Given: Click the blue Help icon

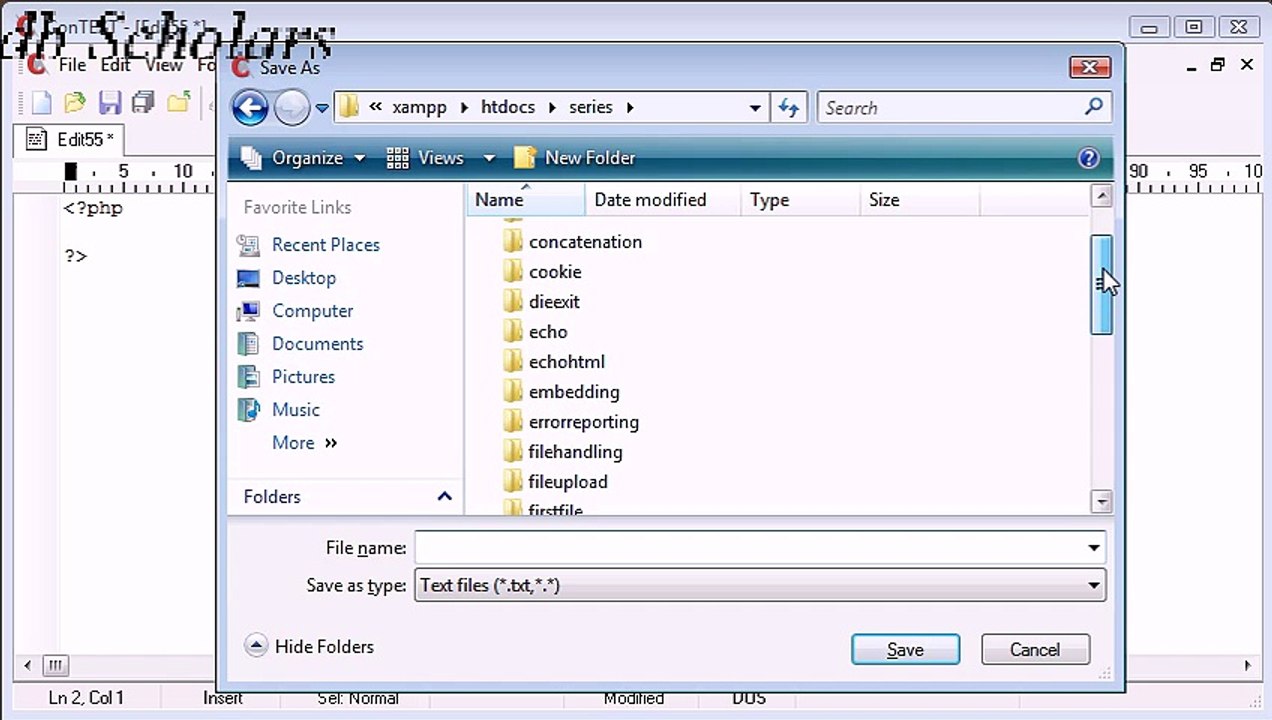Looking at the screenshot, I should point(1089,158).
